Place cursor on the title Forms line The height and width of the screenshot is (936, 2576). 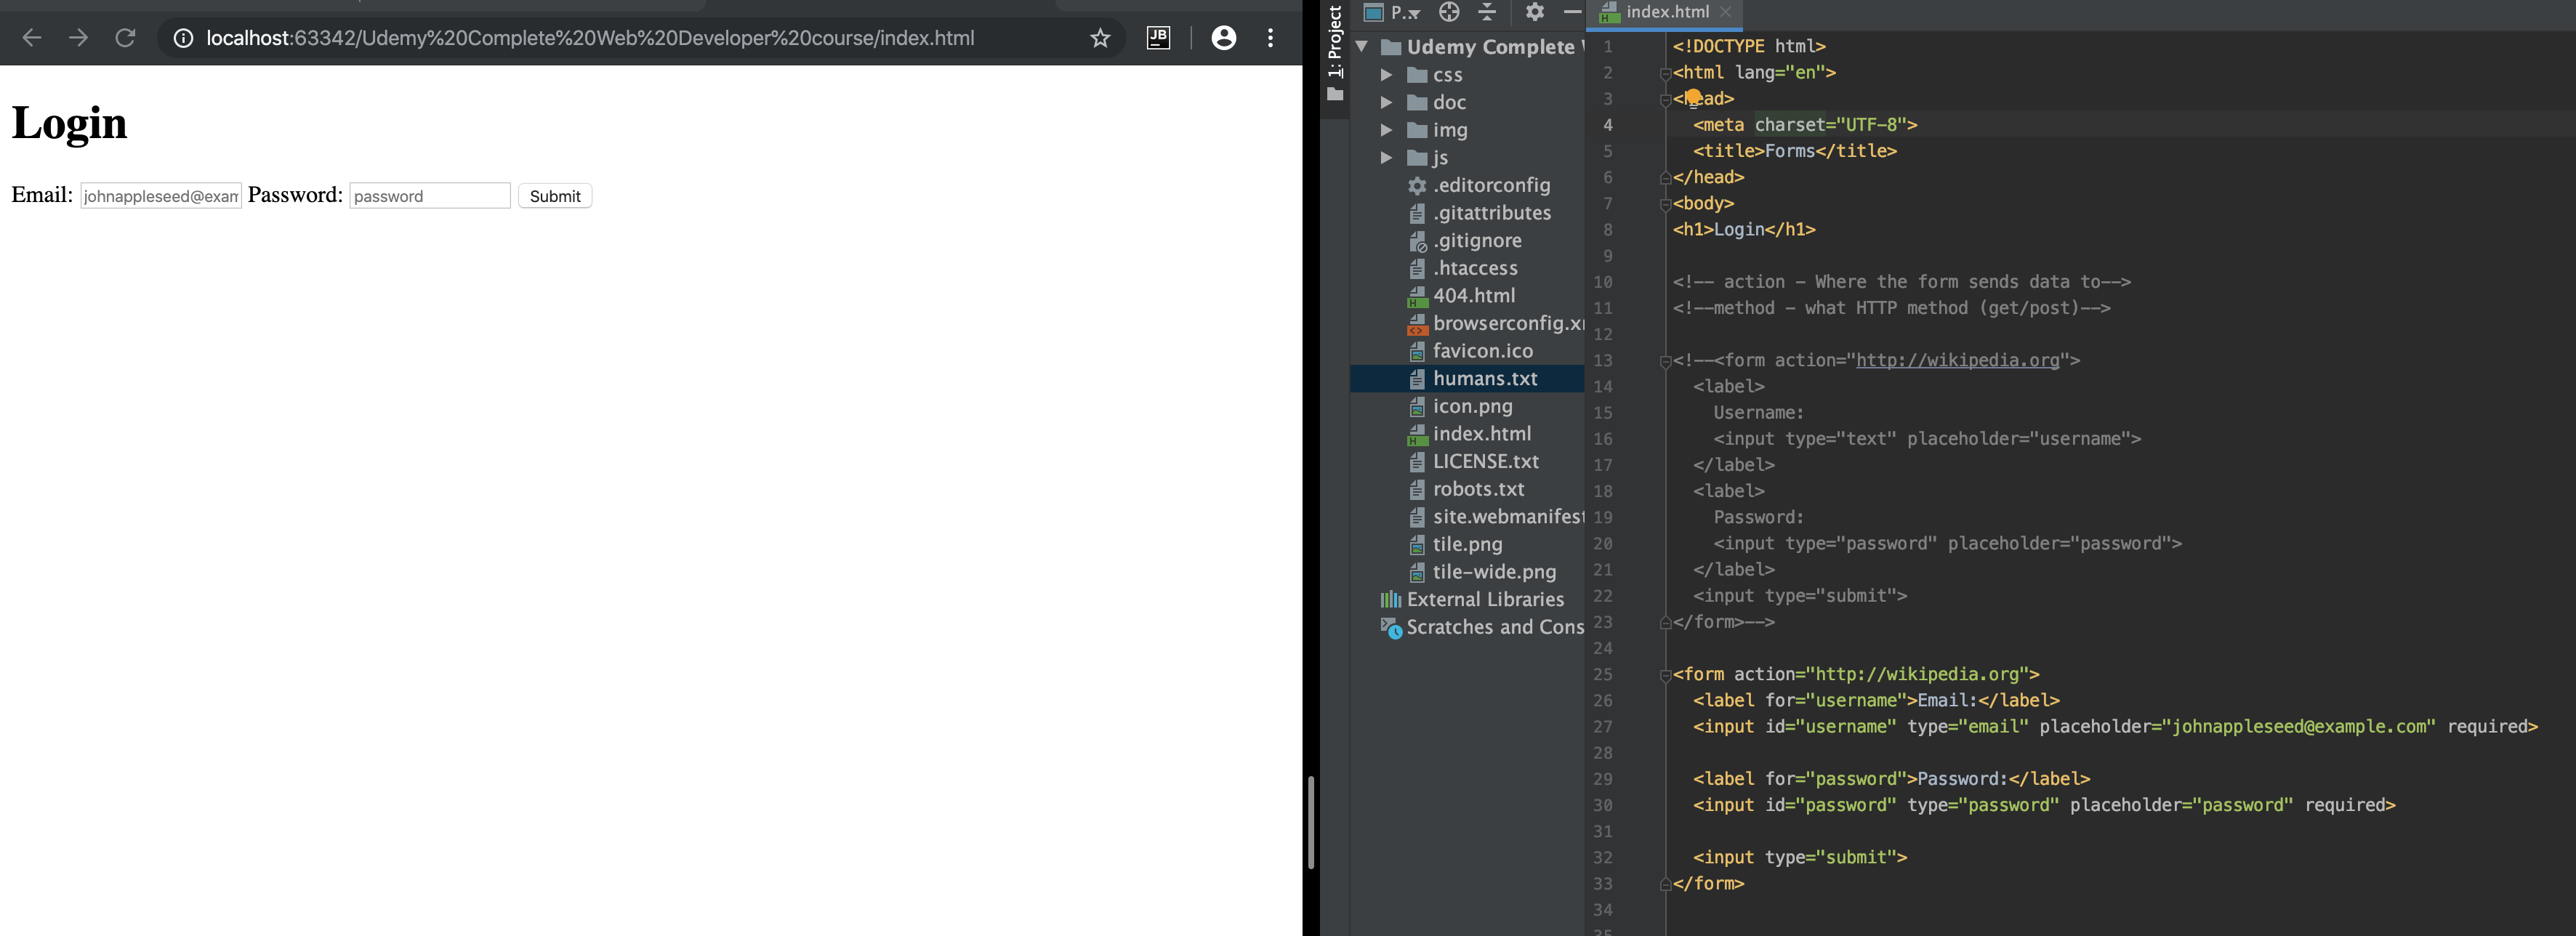pos(1795,151)
